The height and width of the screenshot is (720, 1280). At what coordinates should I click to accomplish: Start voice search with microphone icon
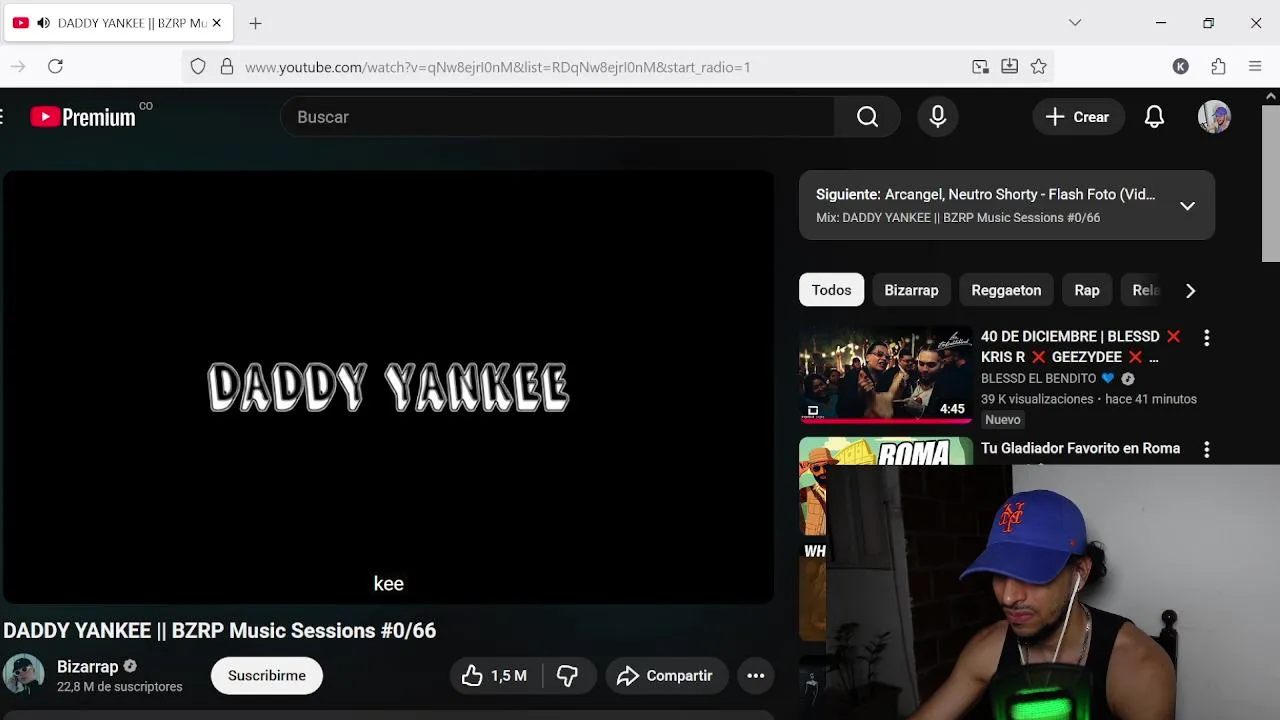(938, 117)
